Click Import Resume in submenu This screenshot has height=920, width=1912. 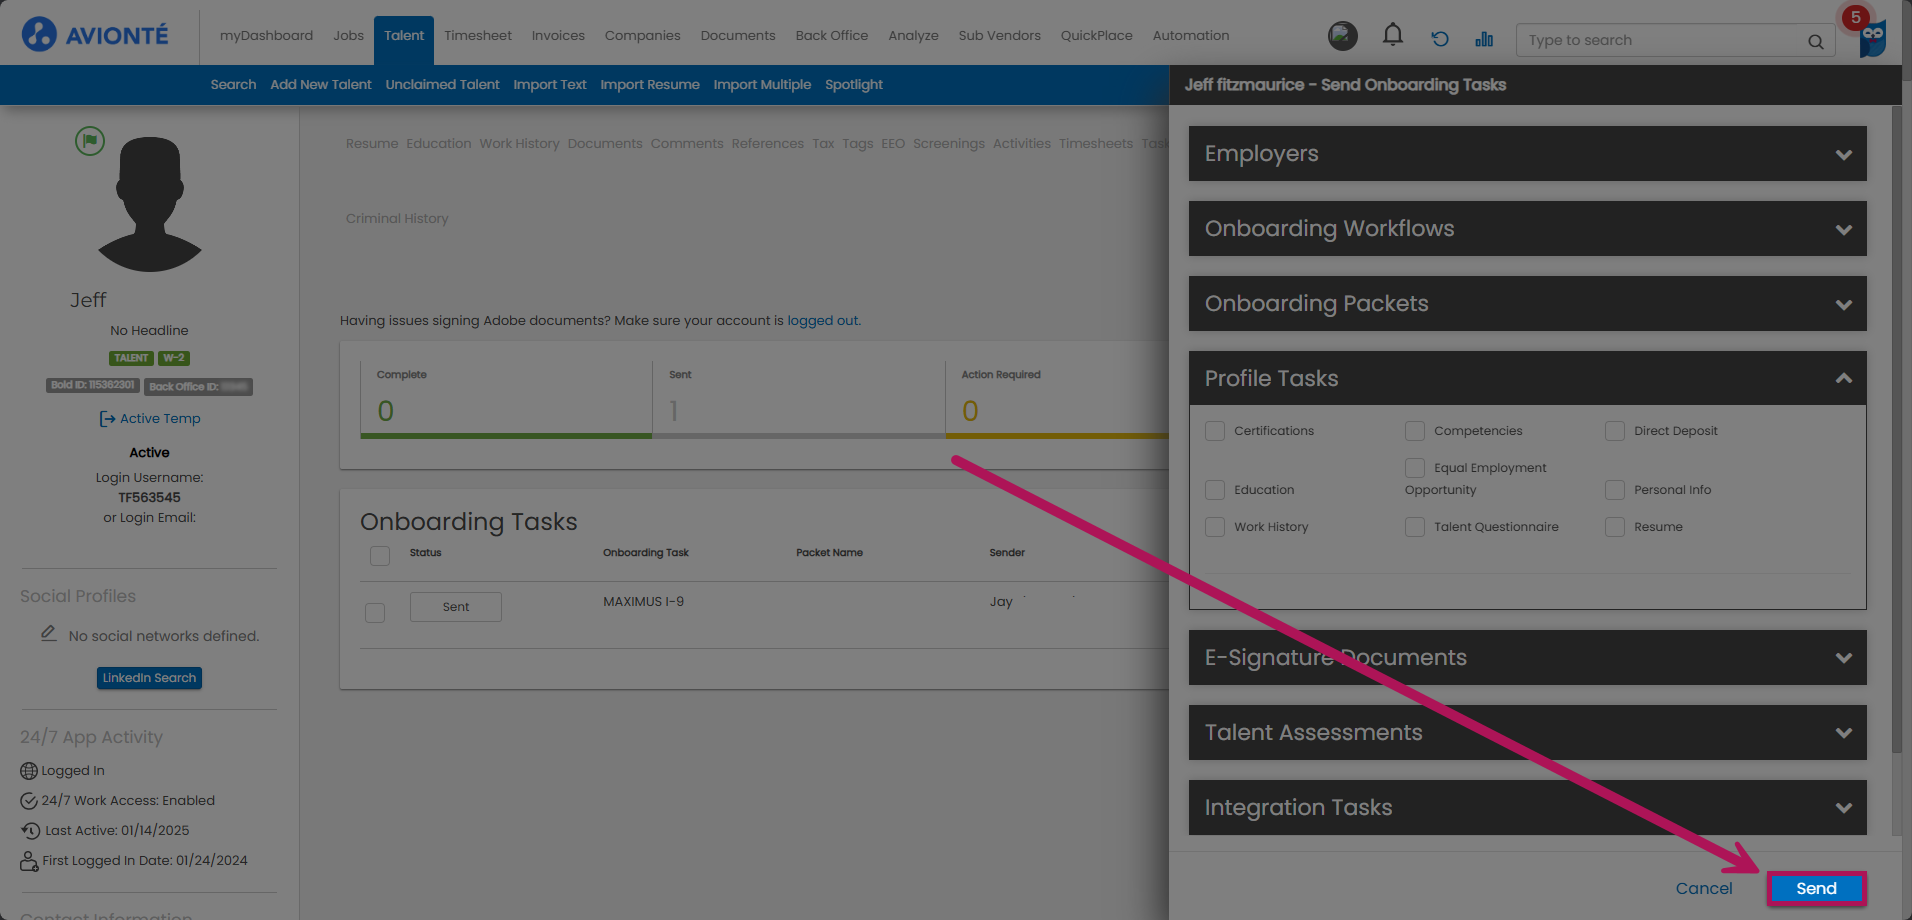tap(650, 85)
